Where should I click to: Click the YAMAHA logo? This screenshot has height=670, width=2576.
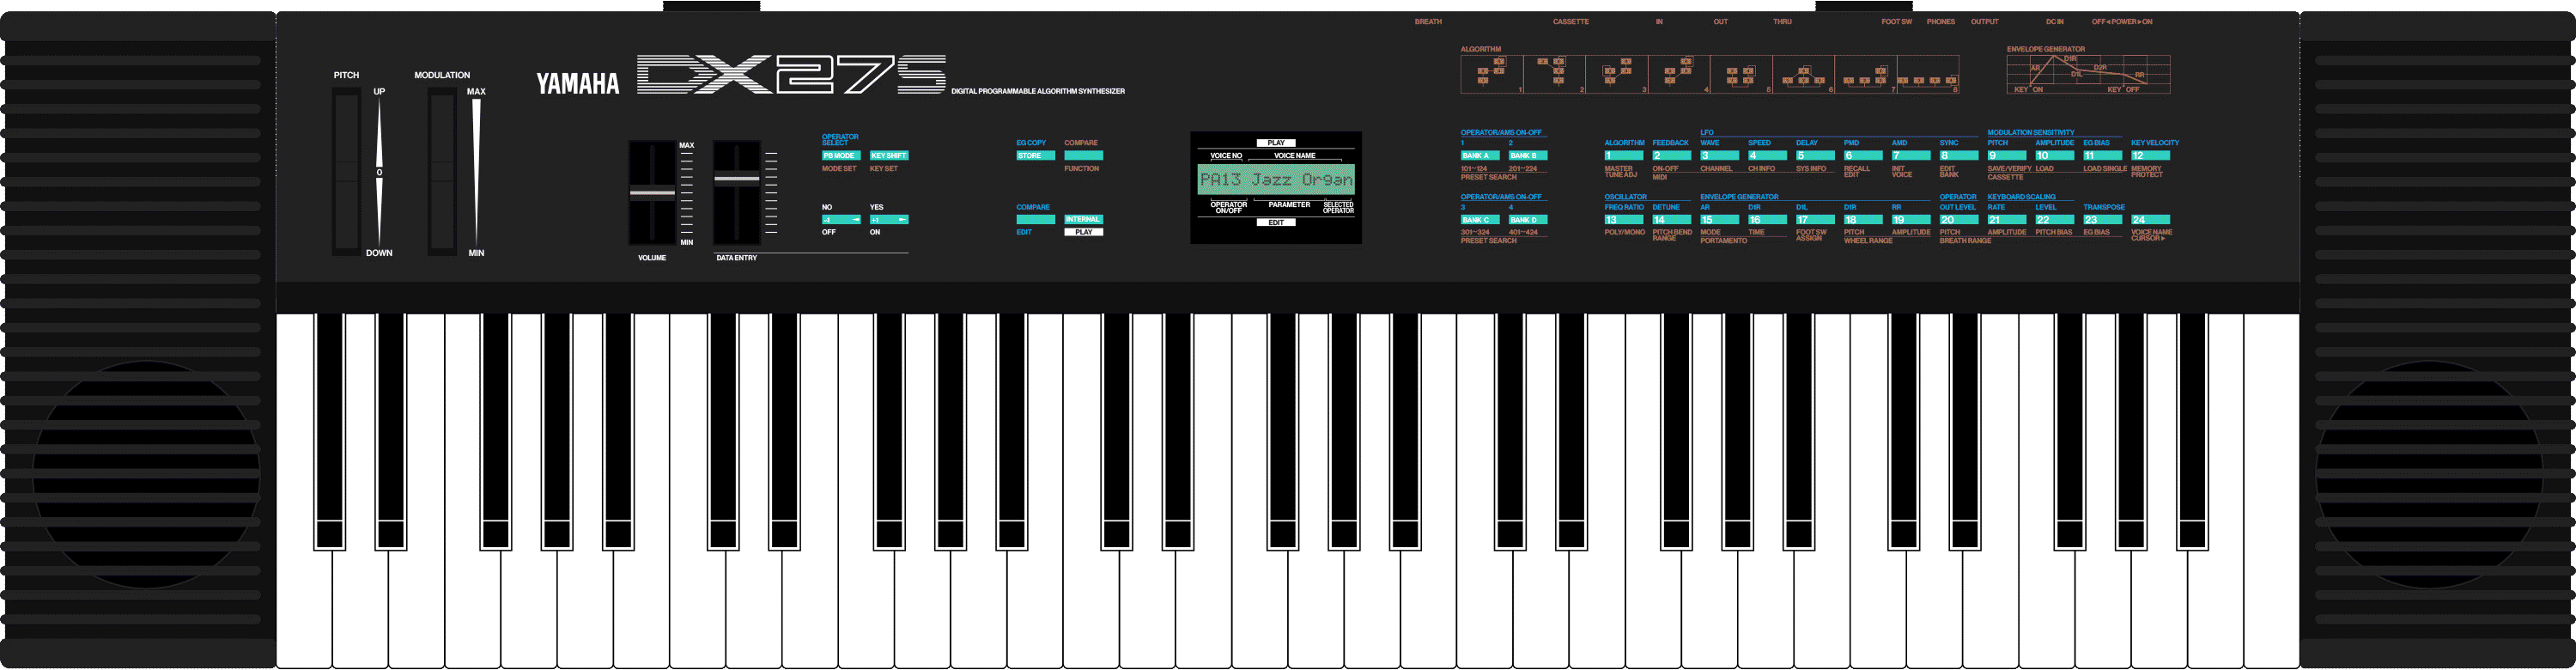[x=578, y=84]
